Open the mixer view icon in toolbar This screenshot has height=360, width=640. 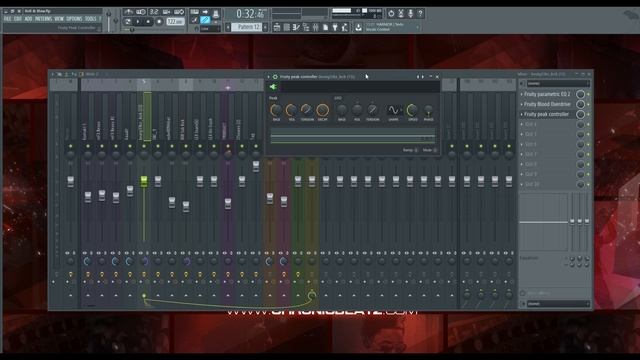[316, 27]
